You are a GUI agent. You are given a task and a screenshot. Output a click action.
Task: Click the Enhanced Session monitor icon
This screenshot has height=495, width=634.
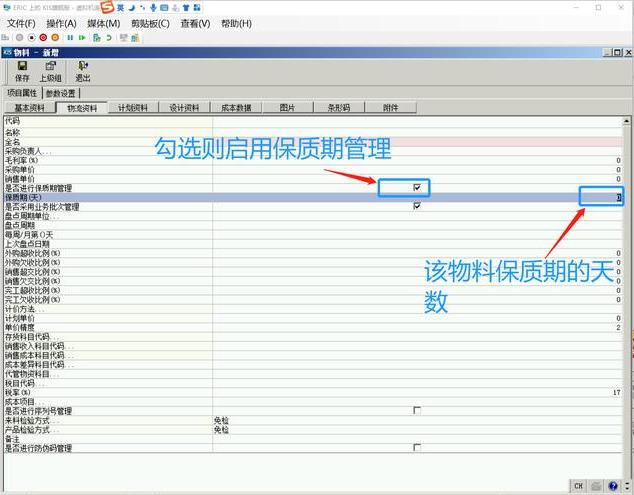(124, 38)
